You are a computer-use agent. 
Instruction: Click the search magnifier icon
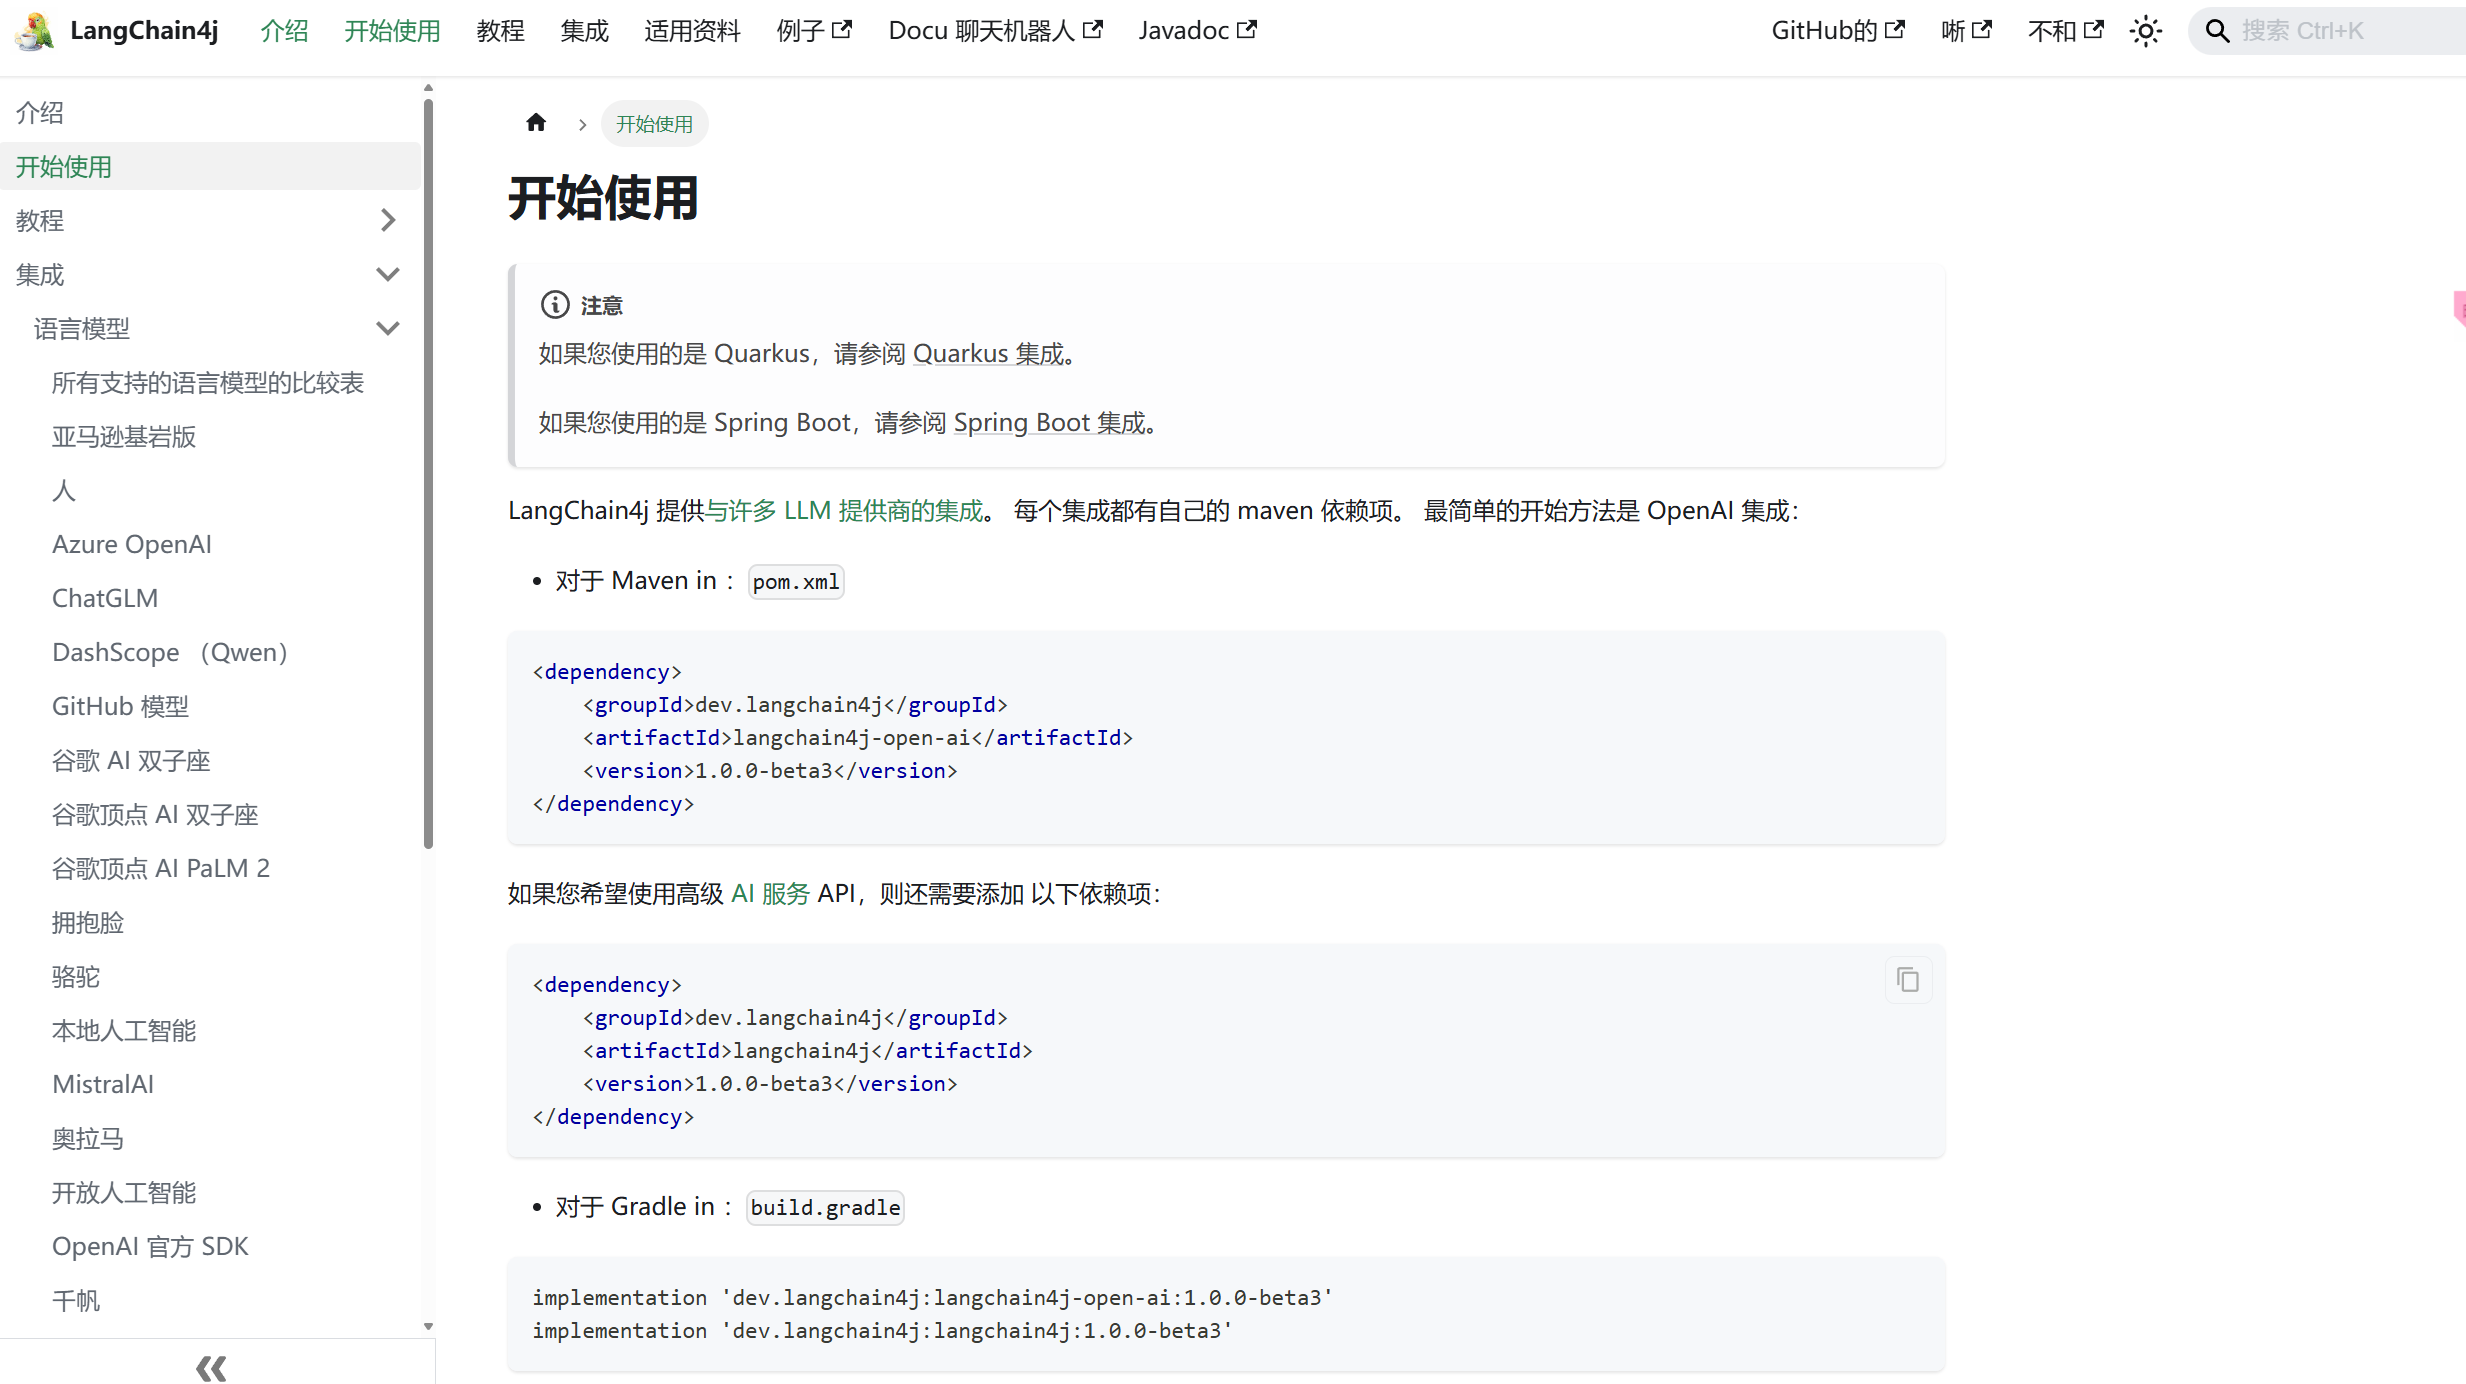pyautogui.click(x=2218, y=30)
